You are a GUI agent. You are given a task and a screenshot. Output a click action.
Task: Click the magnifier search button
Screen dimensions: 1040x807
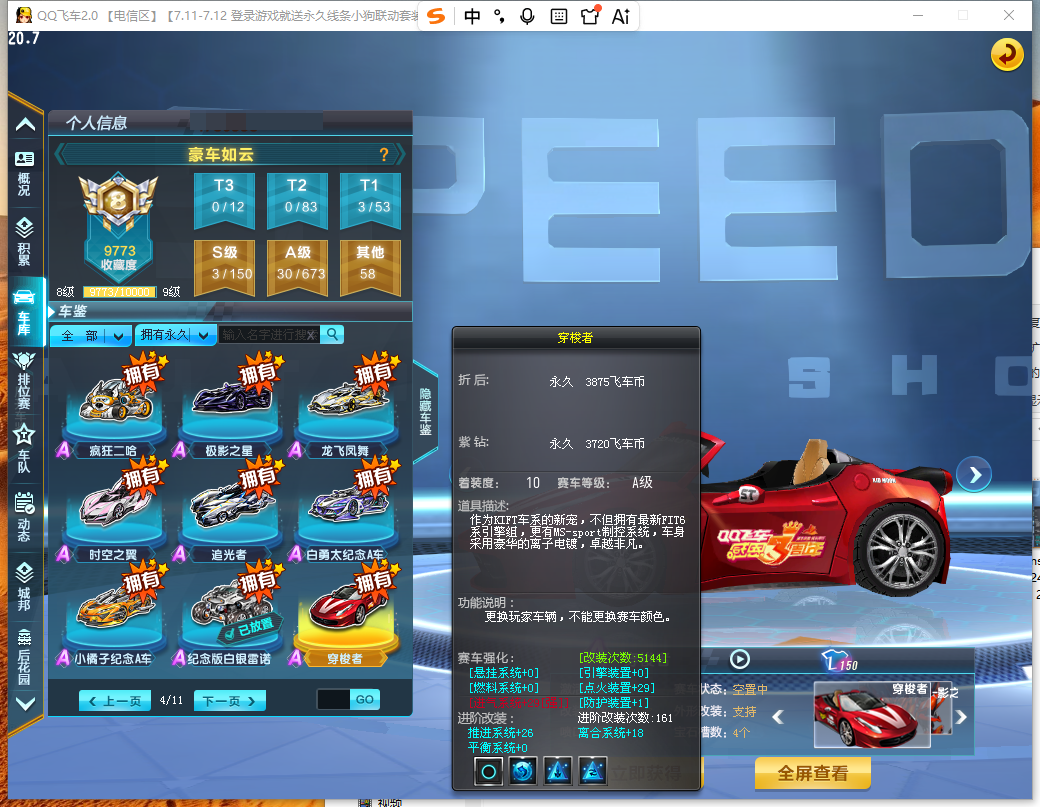tap(332, 334)
